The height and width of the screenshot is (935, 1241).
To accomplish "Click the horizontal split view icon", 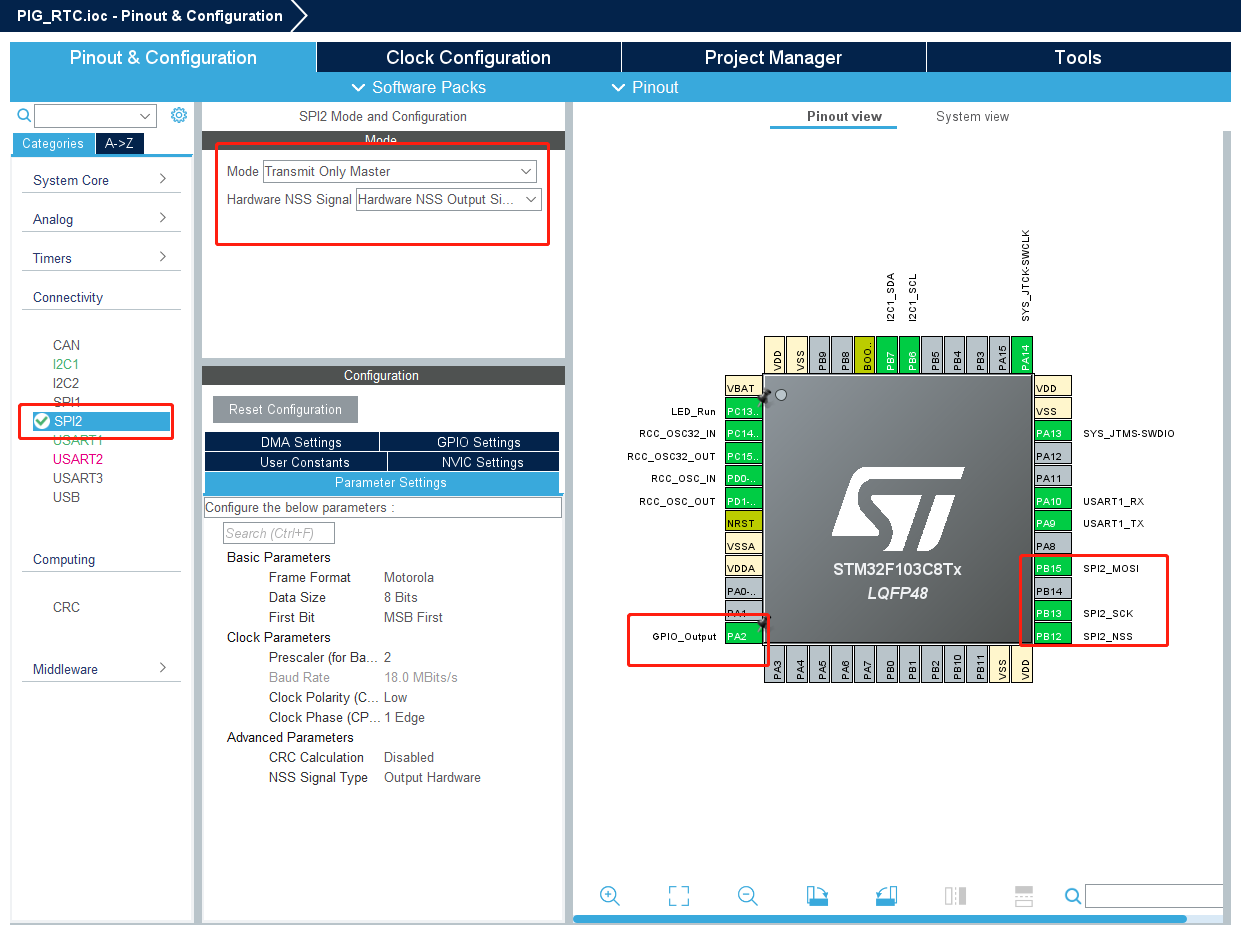I will pyautogui.click(x=1023, y=896).
